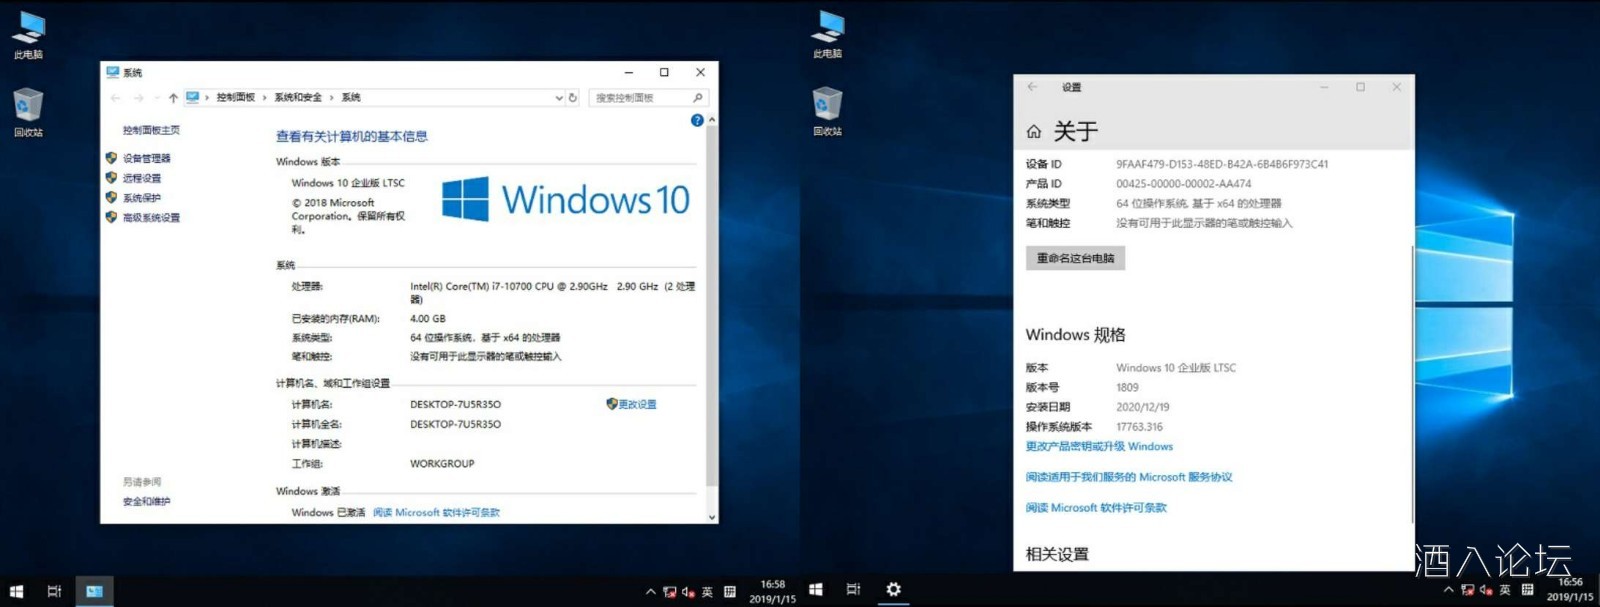Open Device Manager (设备管理器) in sidebar

click(x=146, y=158)
